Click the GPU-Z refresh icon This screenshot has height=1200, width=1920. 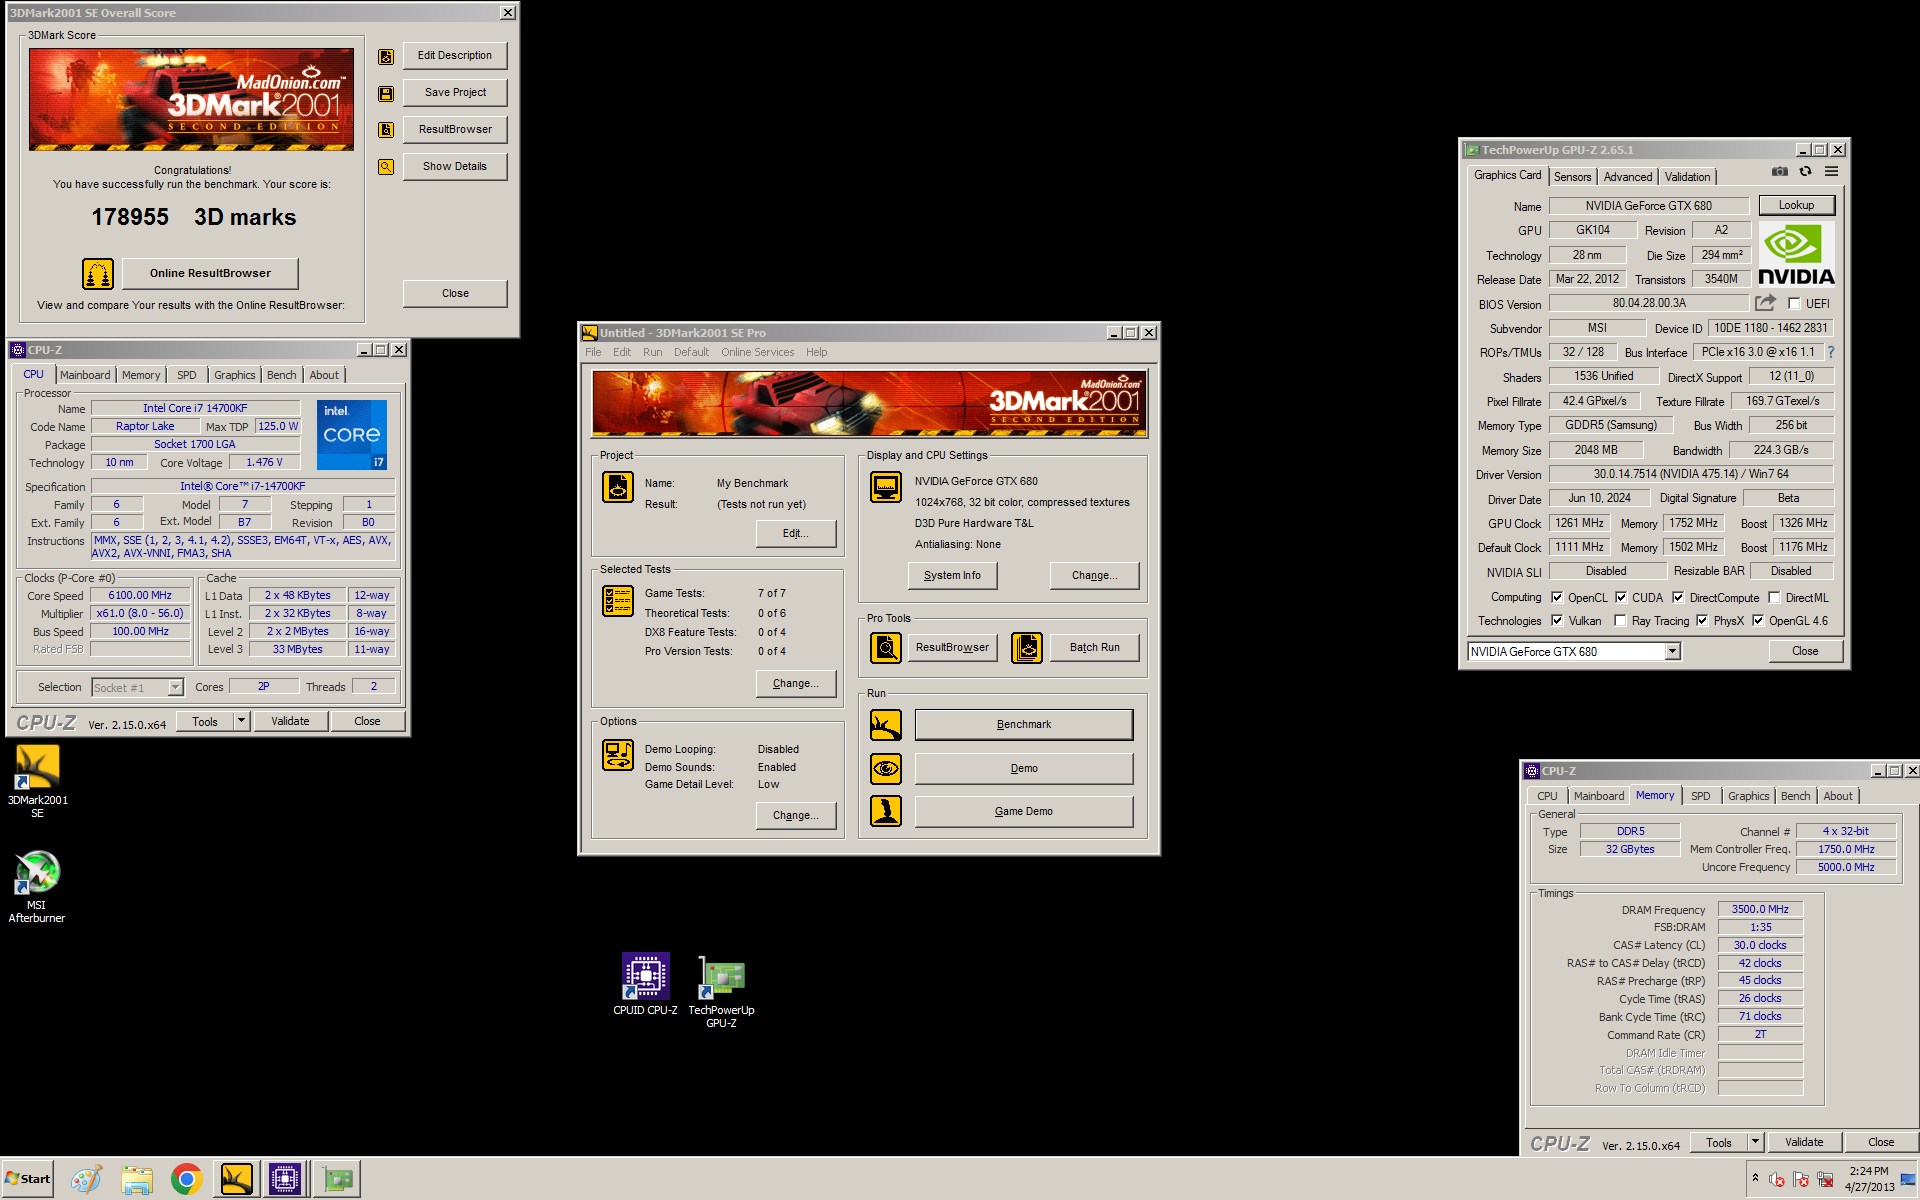1806,172
